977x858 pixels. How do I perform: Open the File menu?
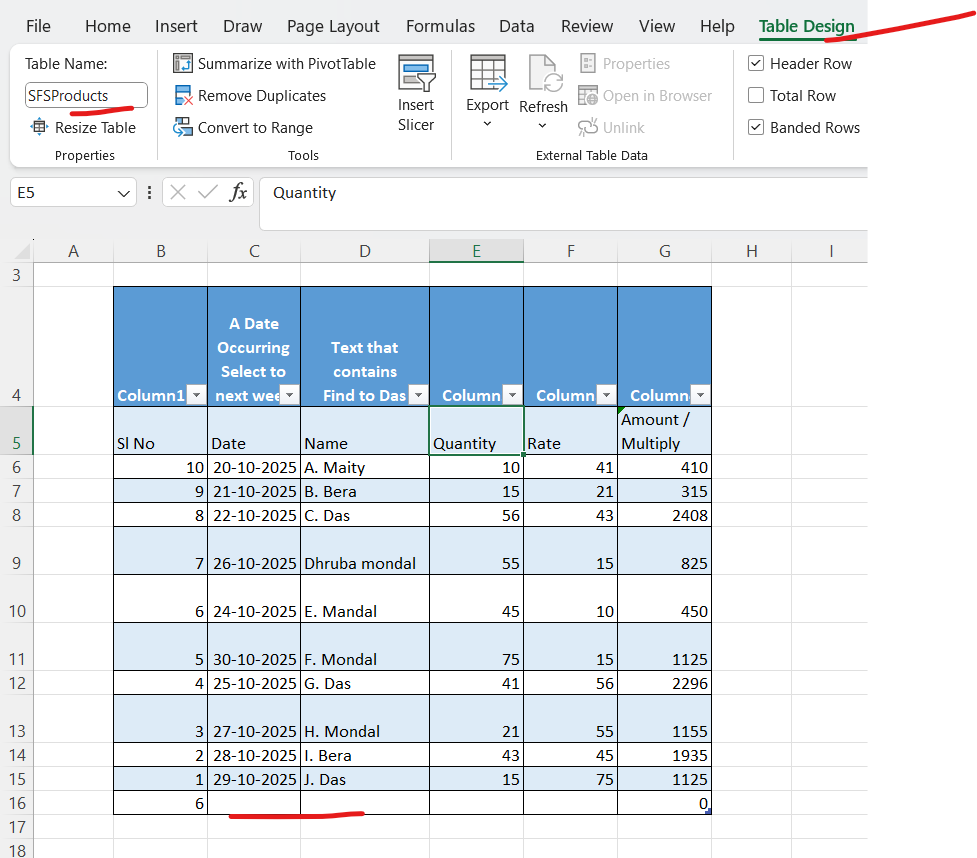pyautogui.click(x=38, y=27)
